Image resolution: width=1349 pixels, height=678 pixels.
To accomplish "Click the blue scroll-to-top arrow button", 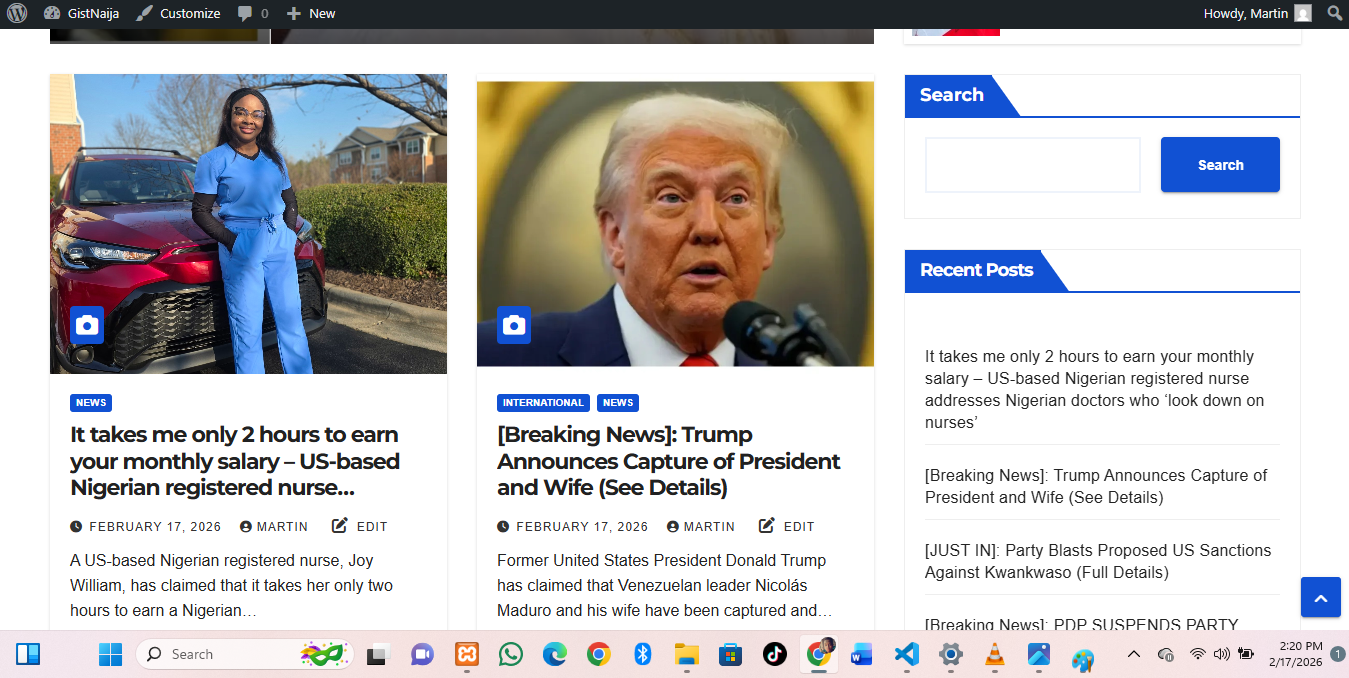I will pos(1320,597).
